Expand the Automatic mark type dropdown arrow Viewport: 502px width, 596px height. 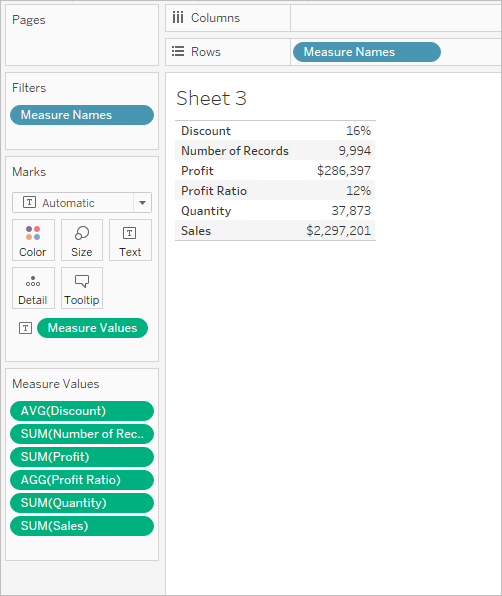143,203
